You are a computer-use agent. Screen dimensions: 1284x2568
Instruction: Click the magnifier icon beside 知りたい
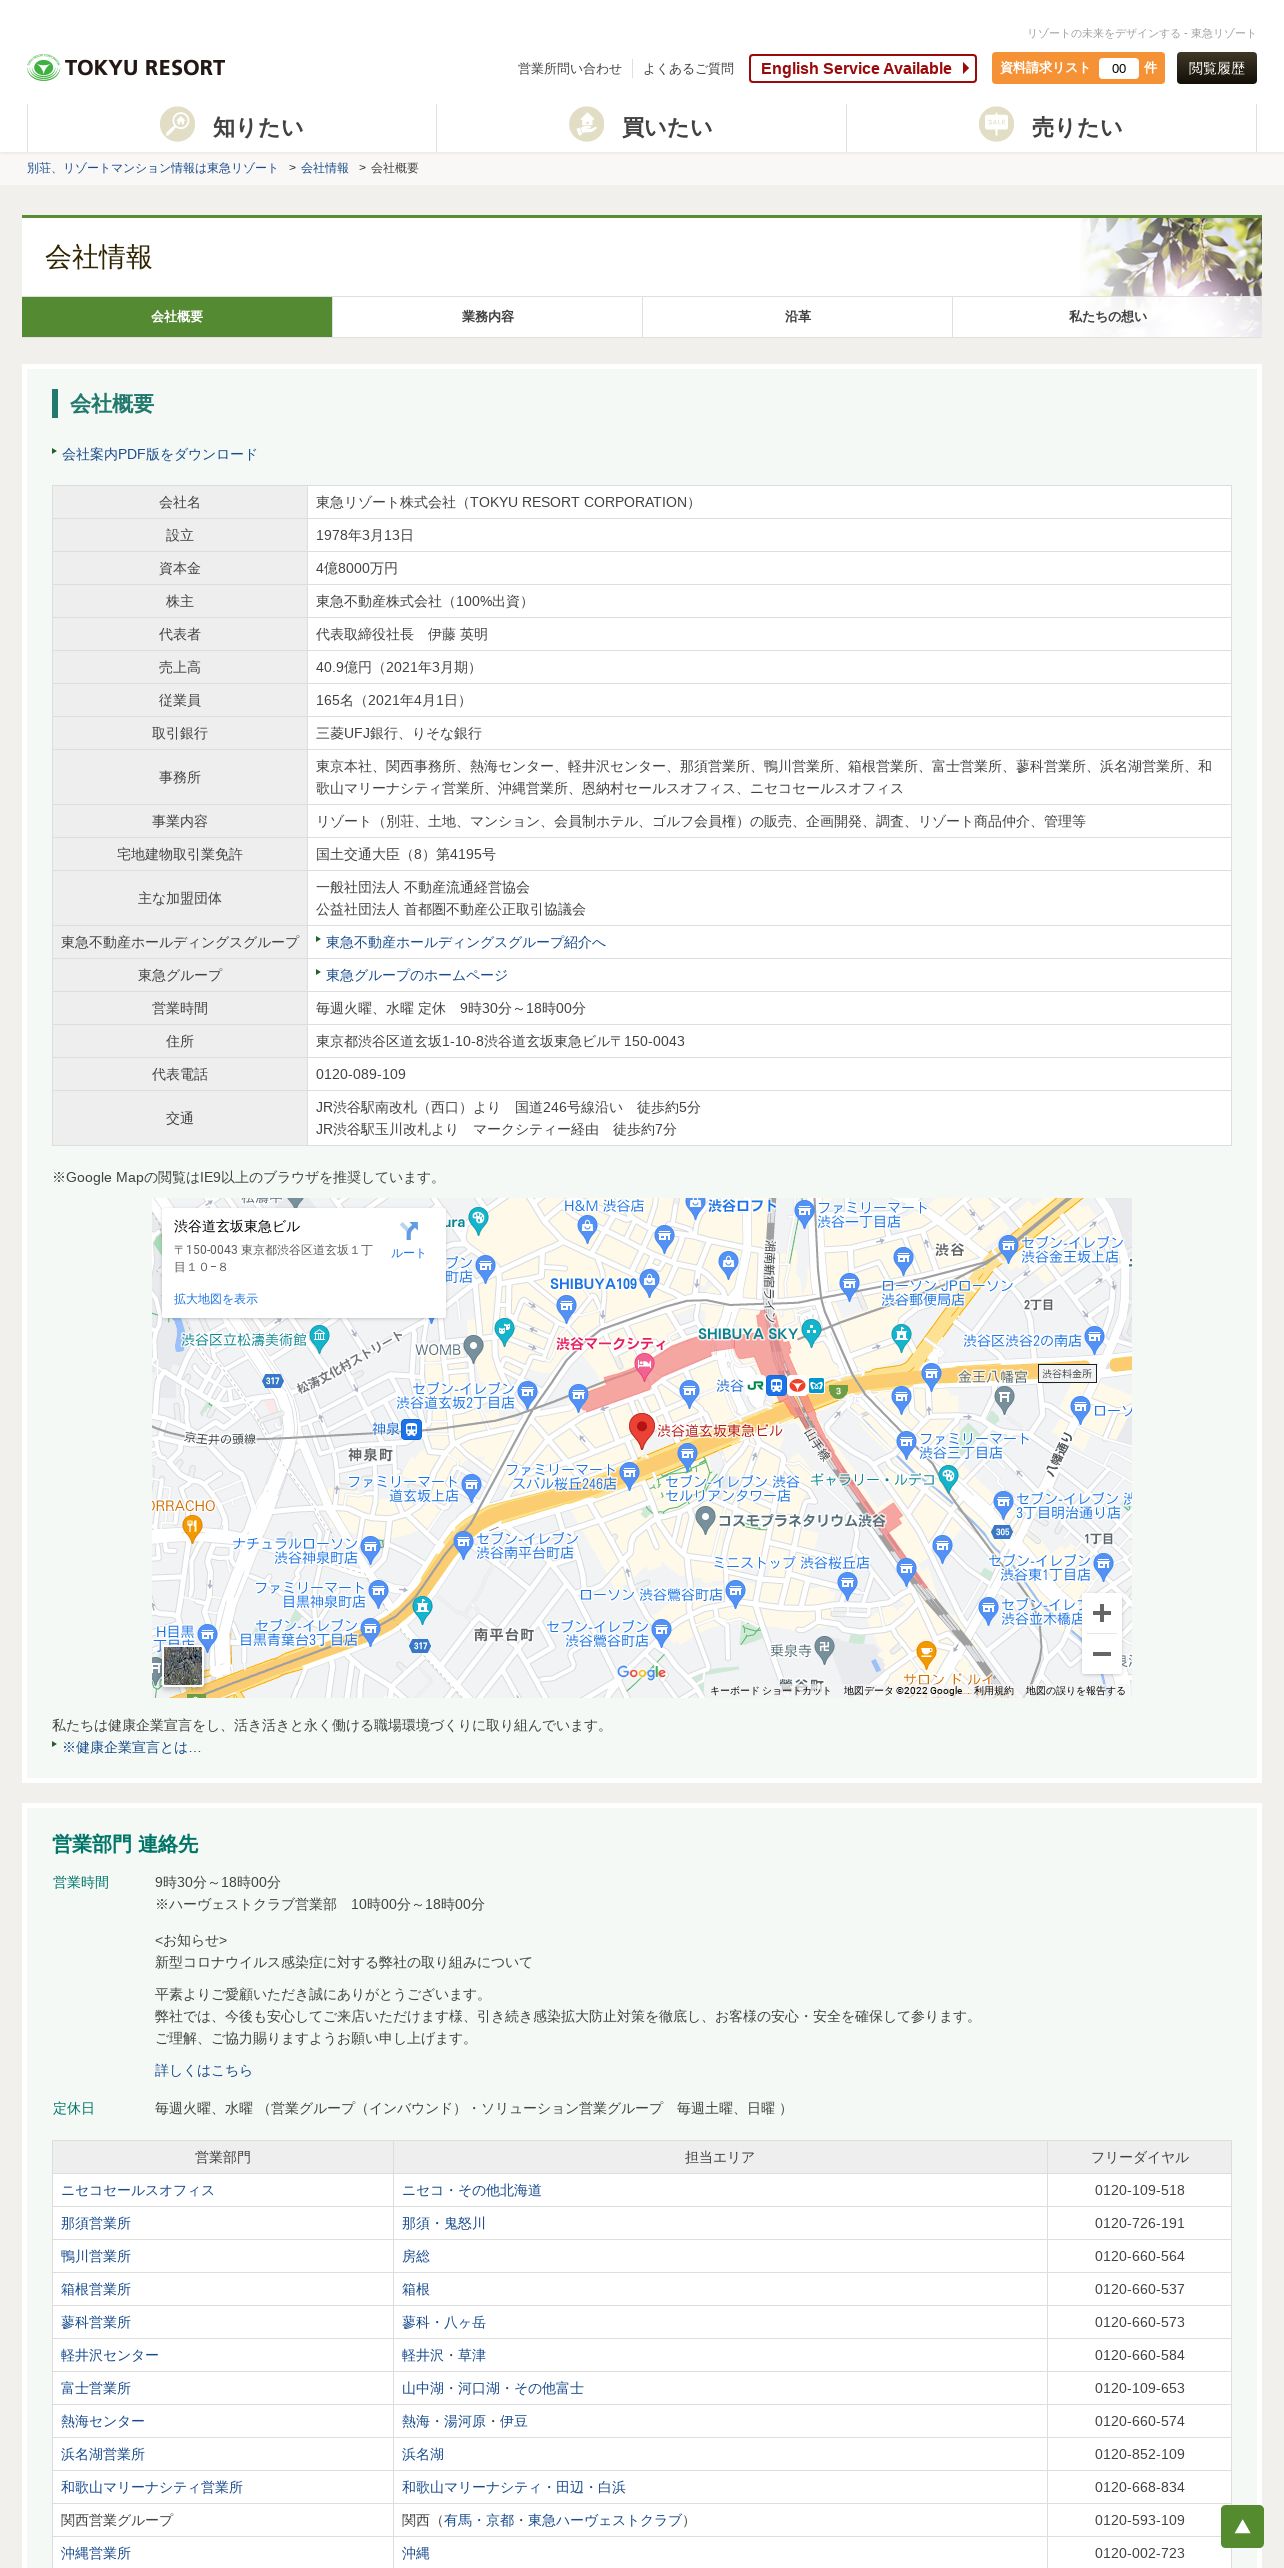coord(177,125)
